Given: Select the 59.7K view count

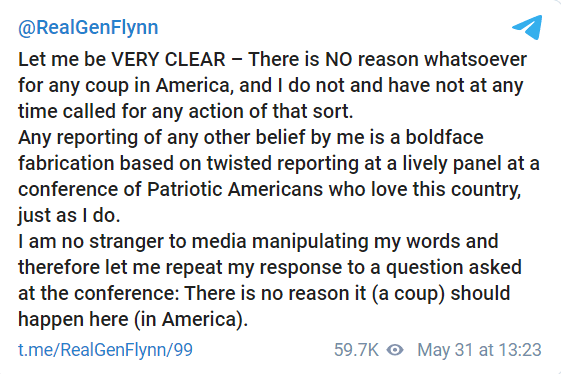Looking at the screenshot, I should pyautogui.click(x=356, y=350).
